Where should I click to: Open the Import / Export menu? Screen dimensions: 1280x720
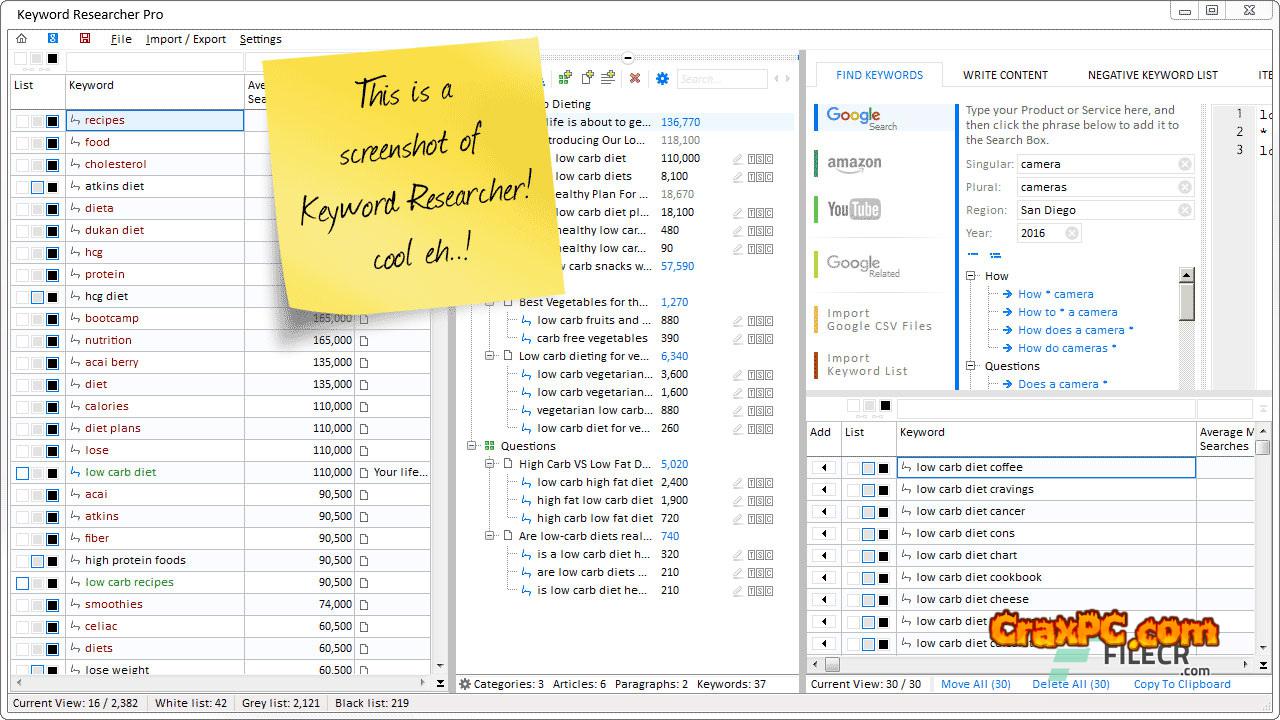click(x=186, y=39)
